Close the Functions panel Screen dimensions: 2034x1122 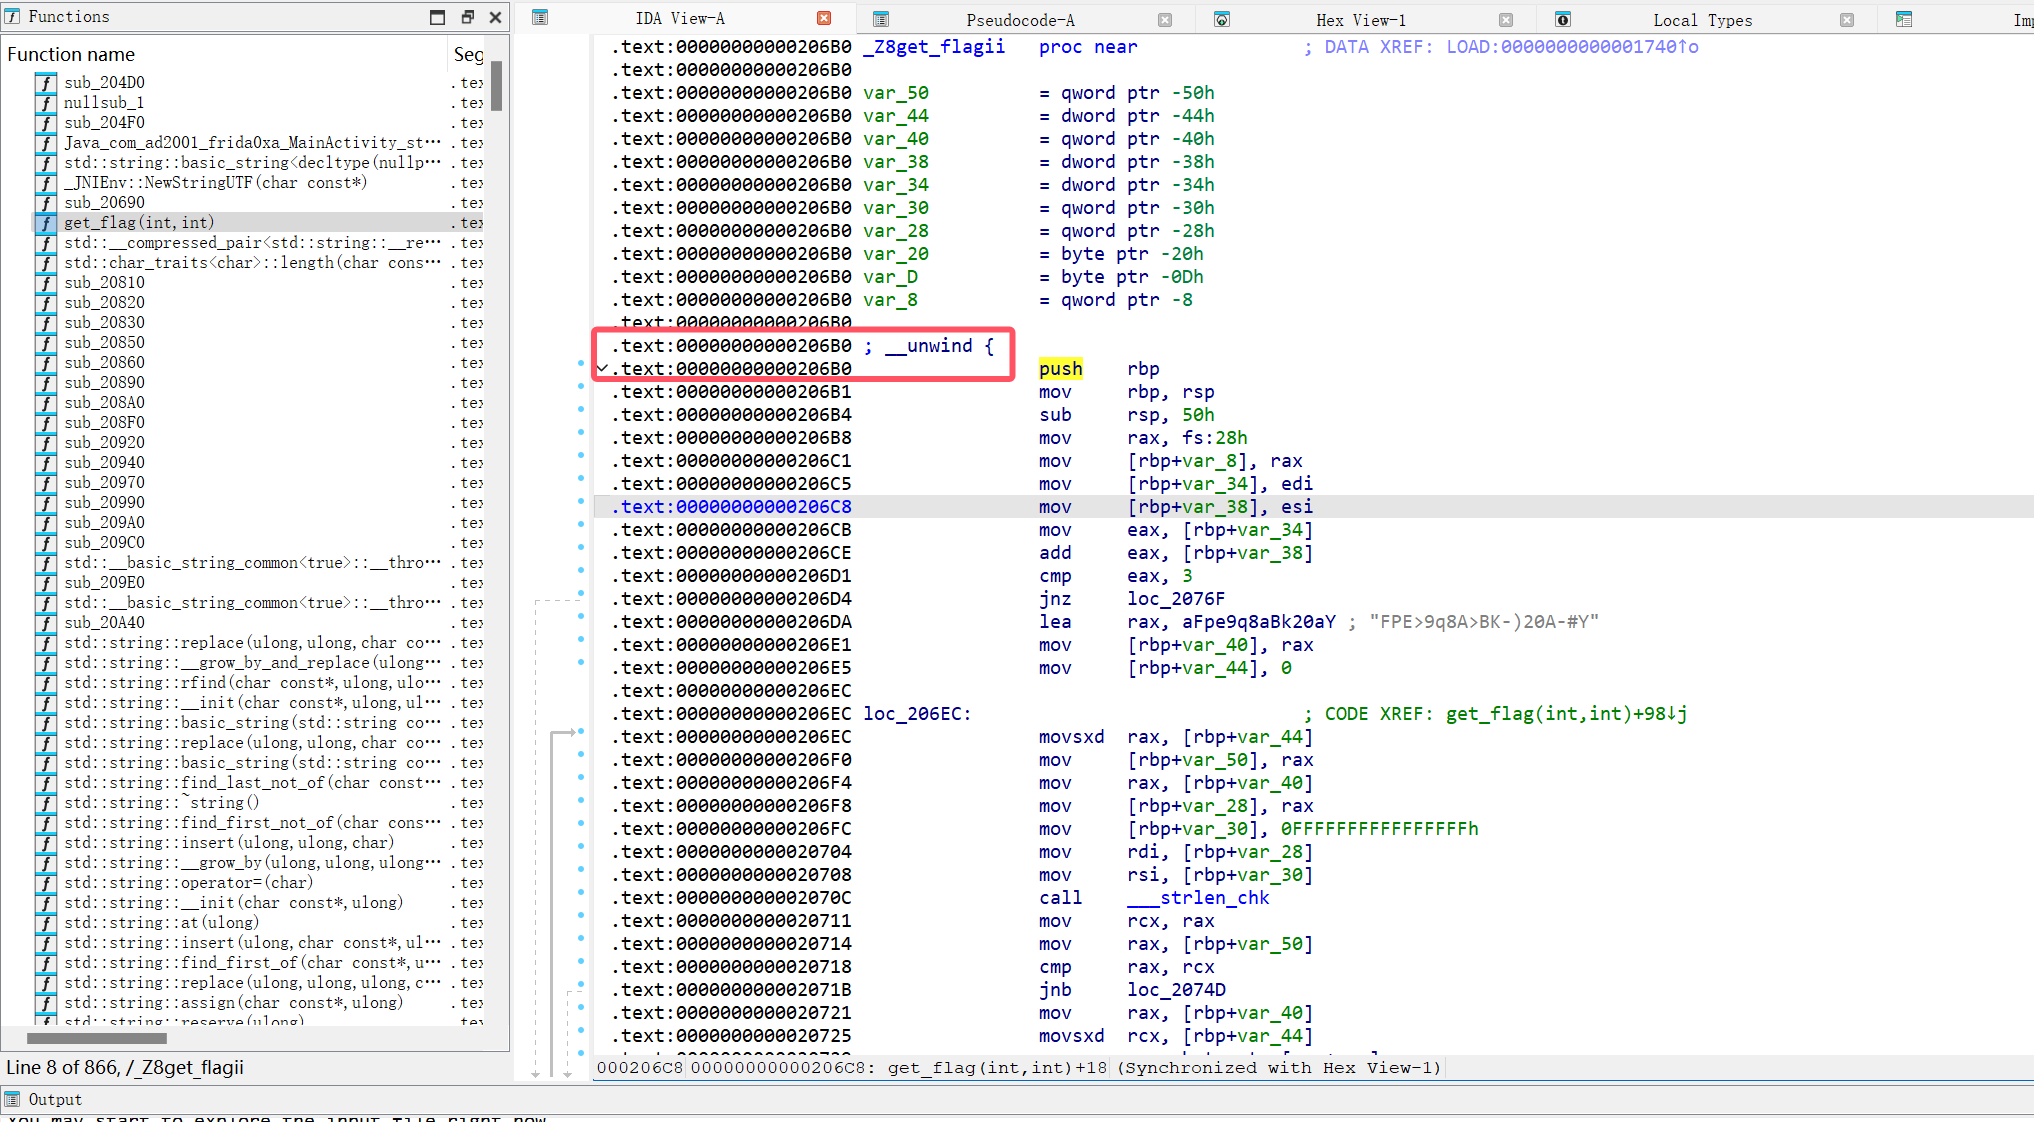point(495,17)
